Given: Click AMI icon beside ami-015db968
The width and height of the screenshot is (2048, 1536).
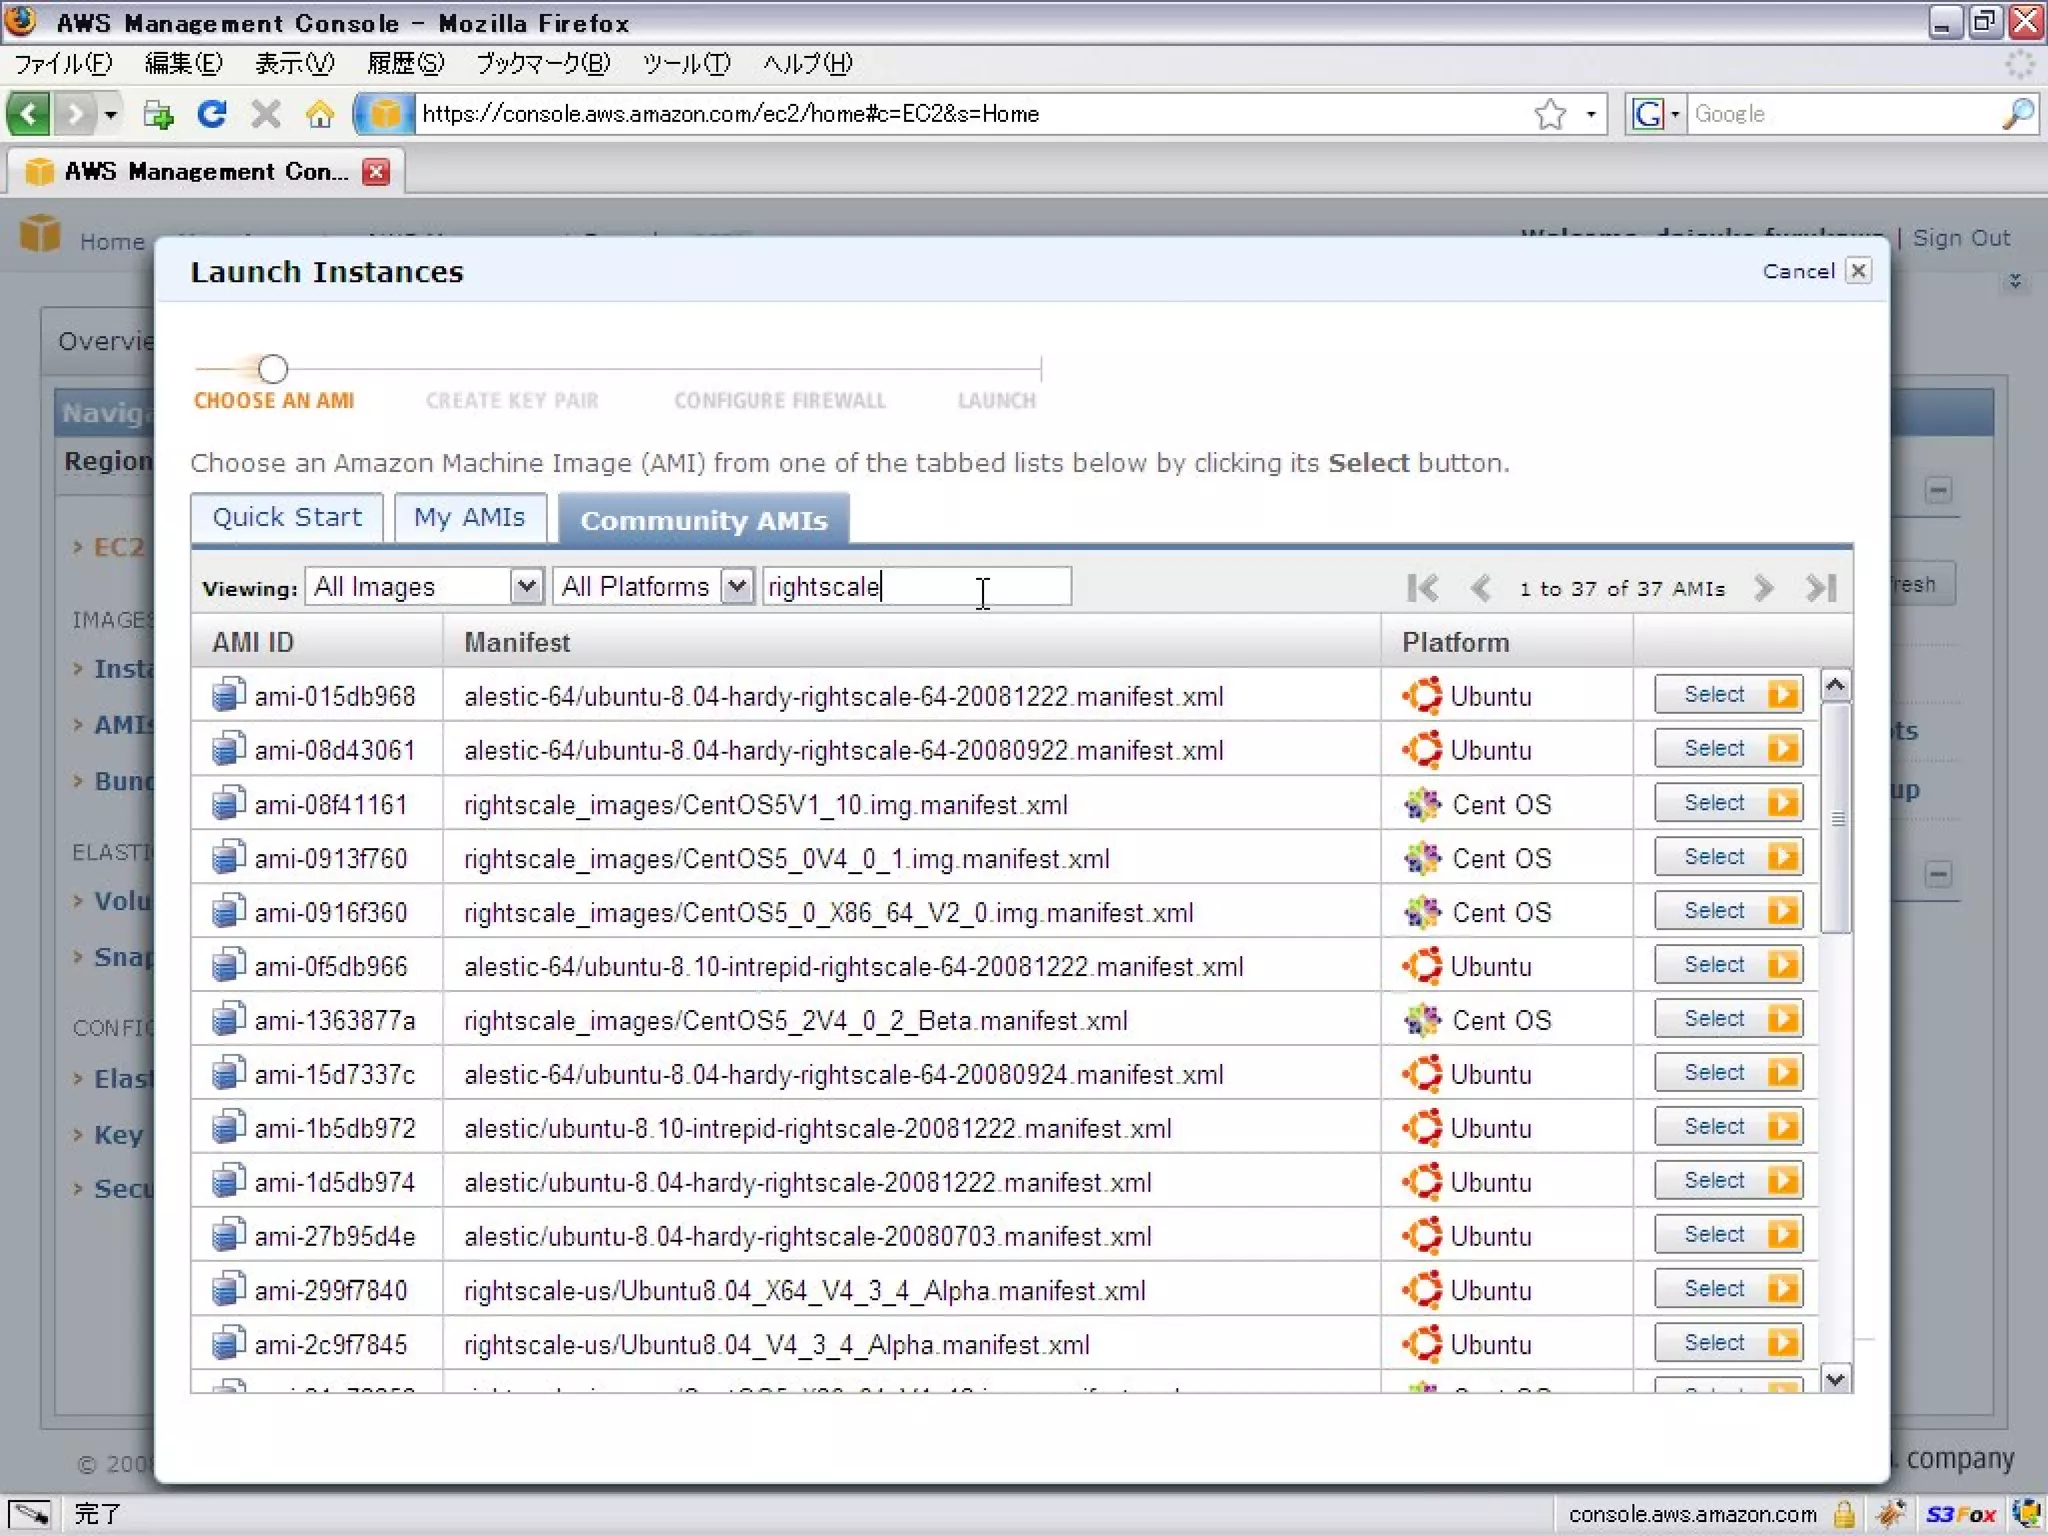Looking at the screenshot, I should pos(228,694).
